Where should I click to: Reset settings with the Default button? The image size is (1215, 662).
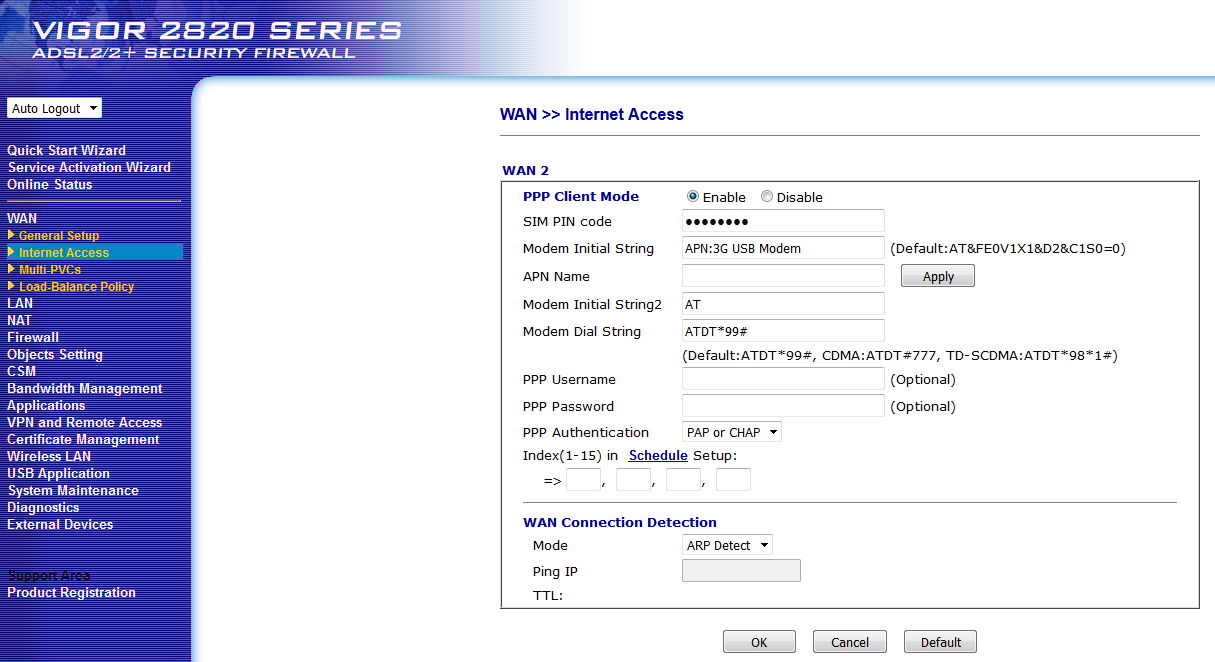click(x=940, y=642)
